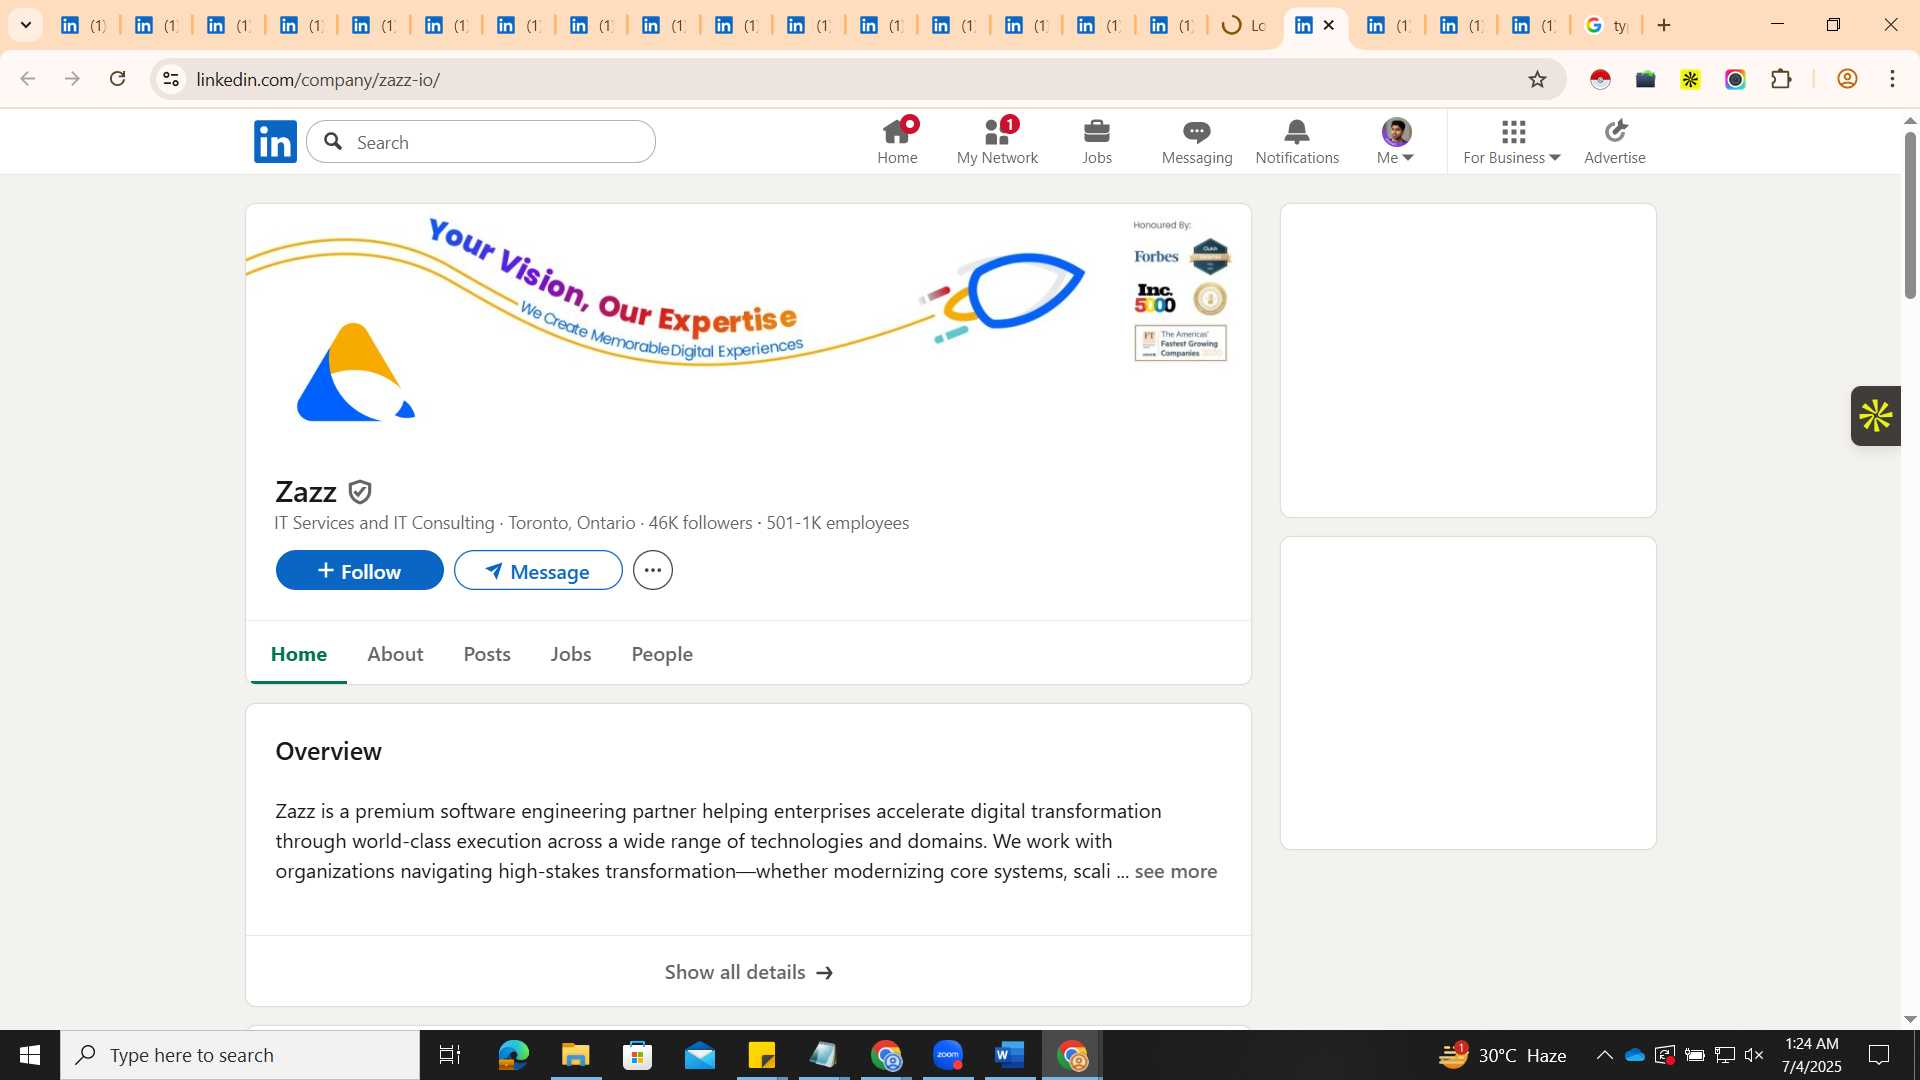This screenshot has width=1920, height=1080.
Task: Open the three-dot more options button
Action: [653, 570]
